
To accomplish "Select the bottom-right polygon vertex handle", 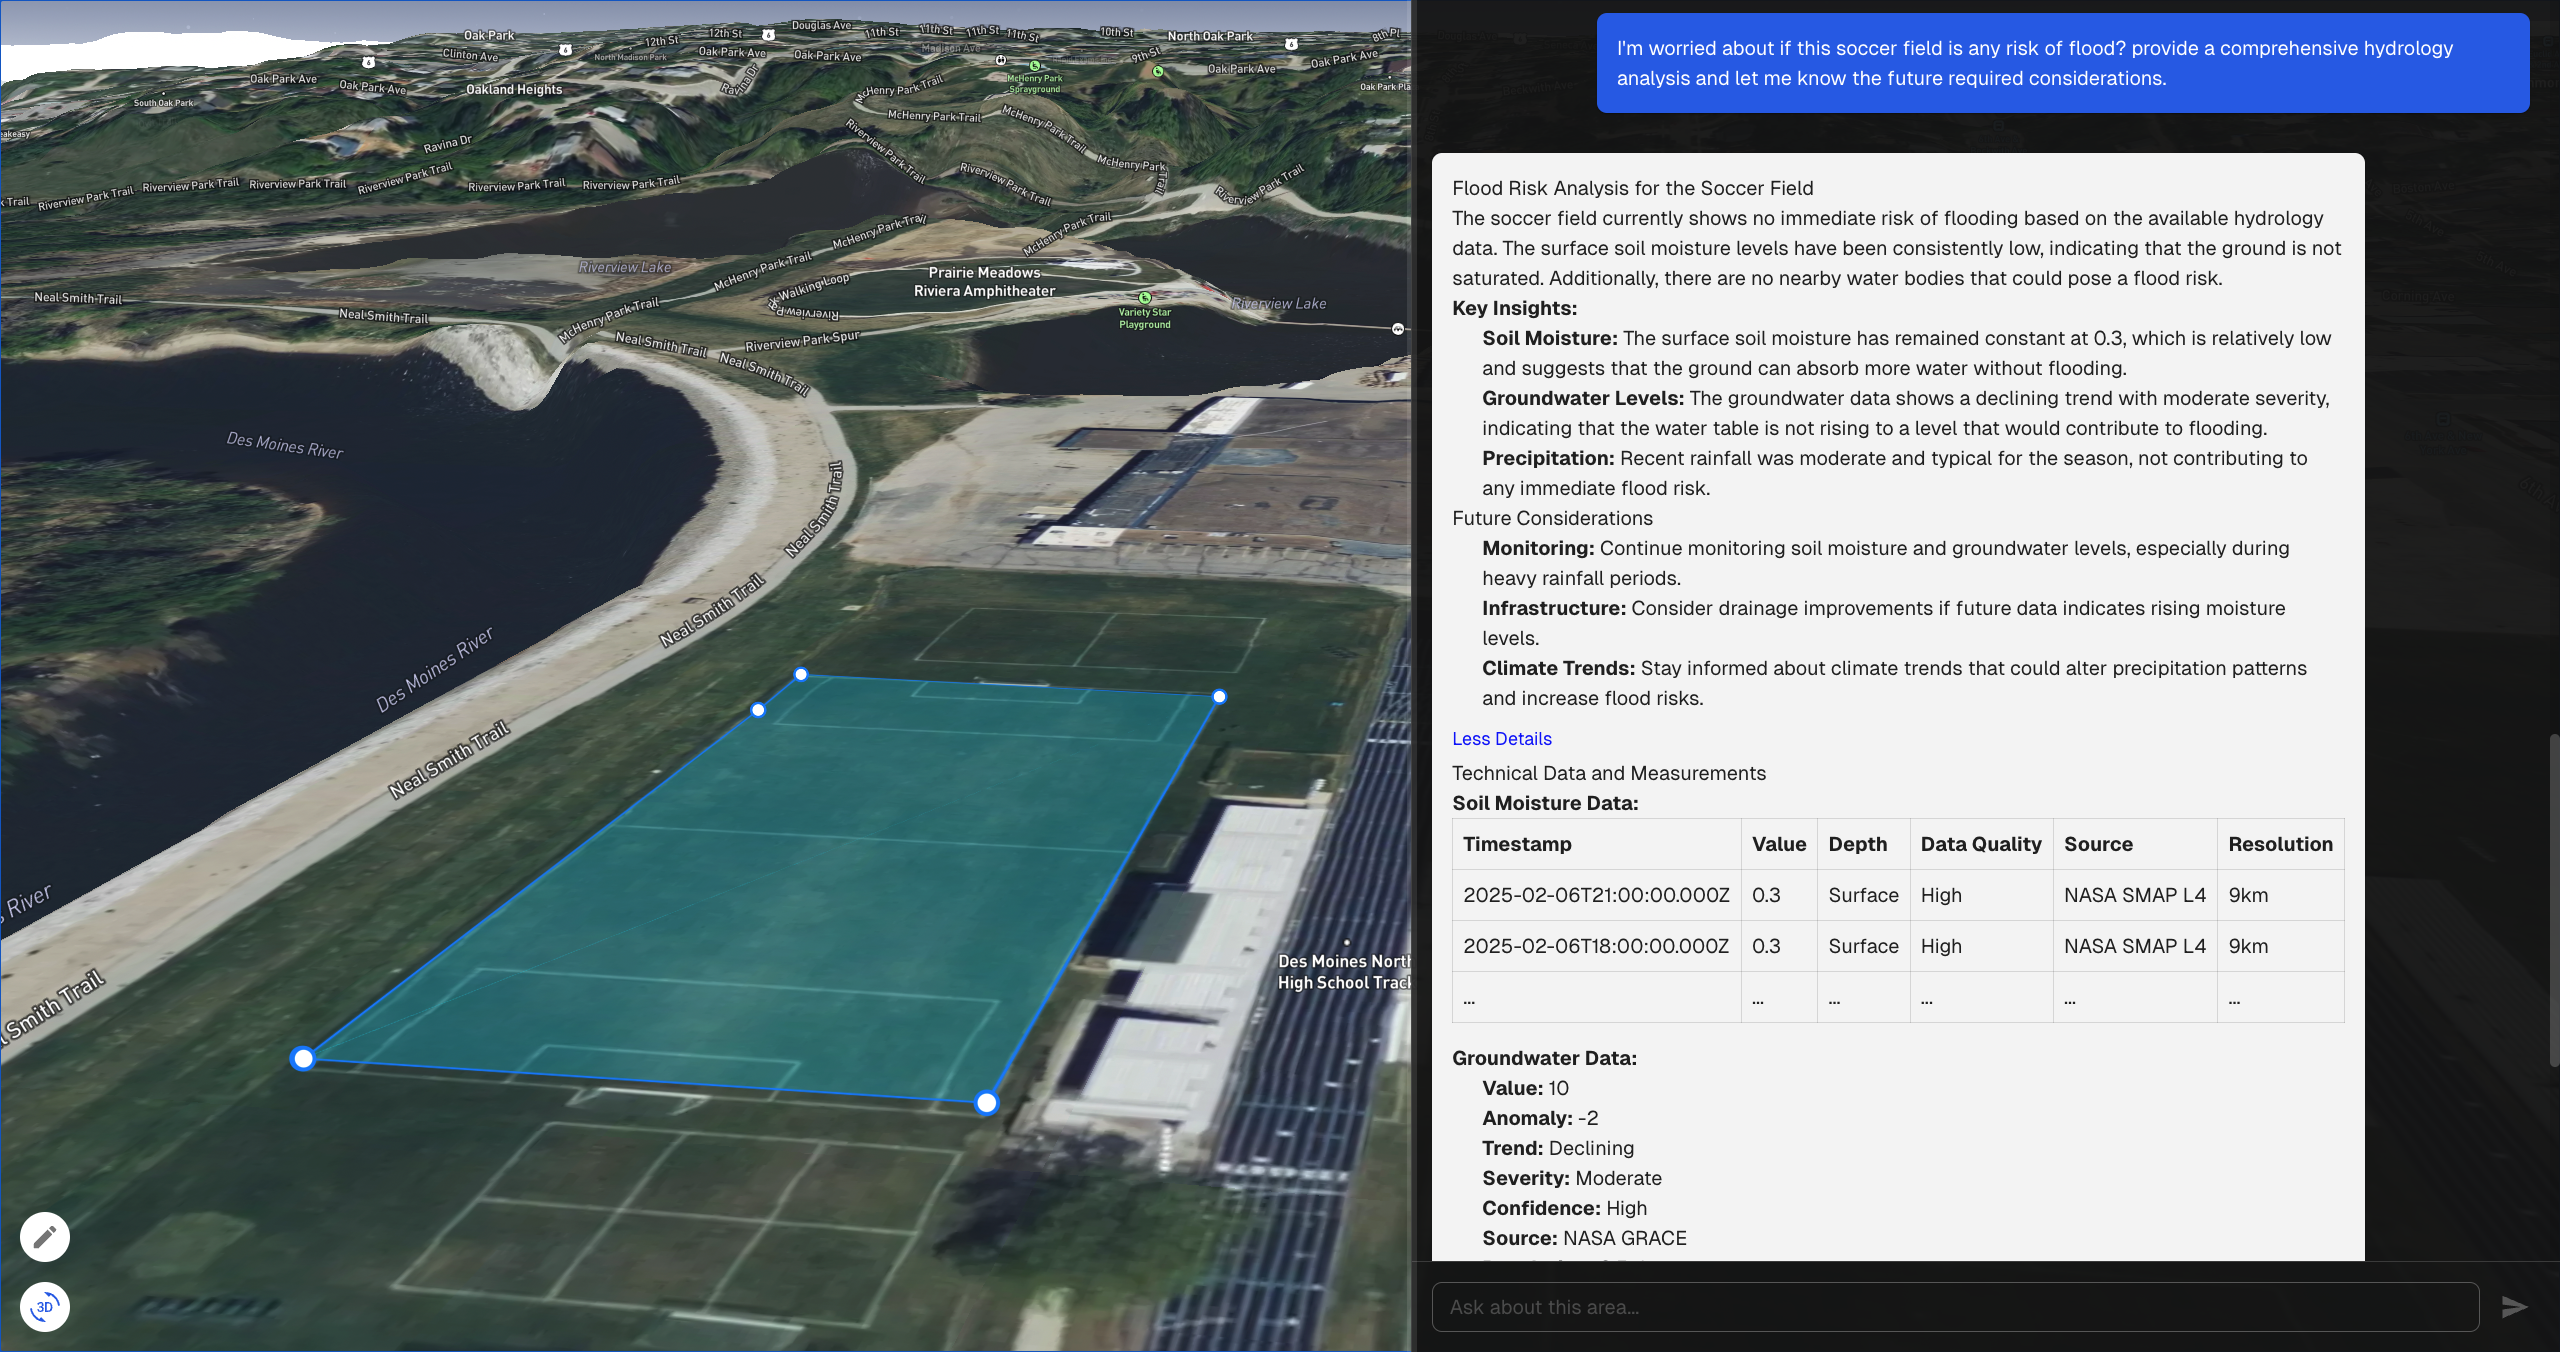I will tap(987, 1102).
